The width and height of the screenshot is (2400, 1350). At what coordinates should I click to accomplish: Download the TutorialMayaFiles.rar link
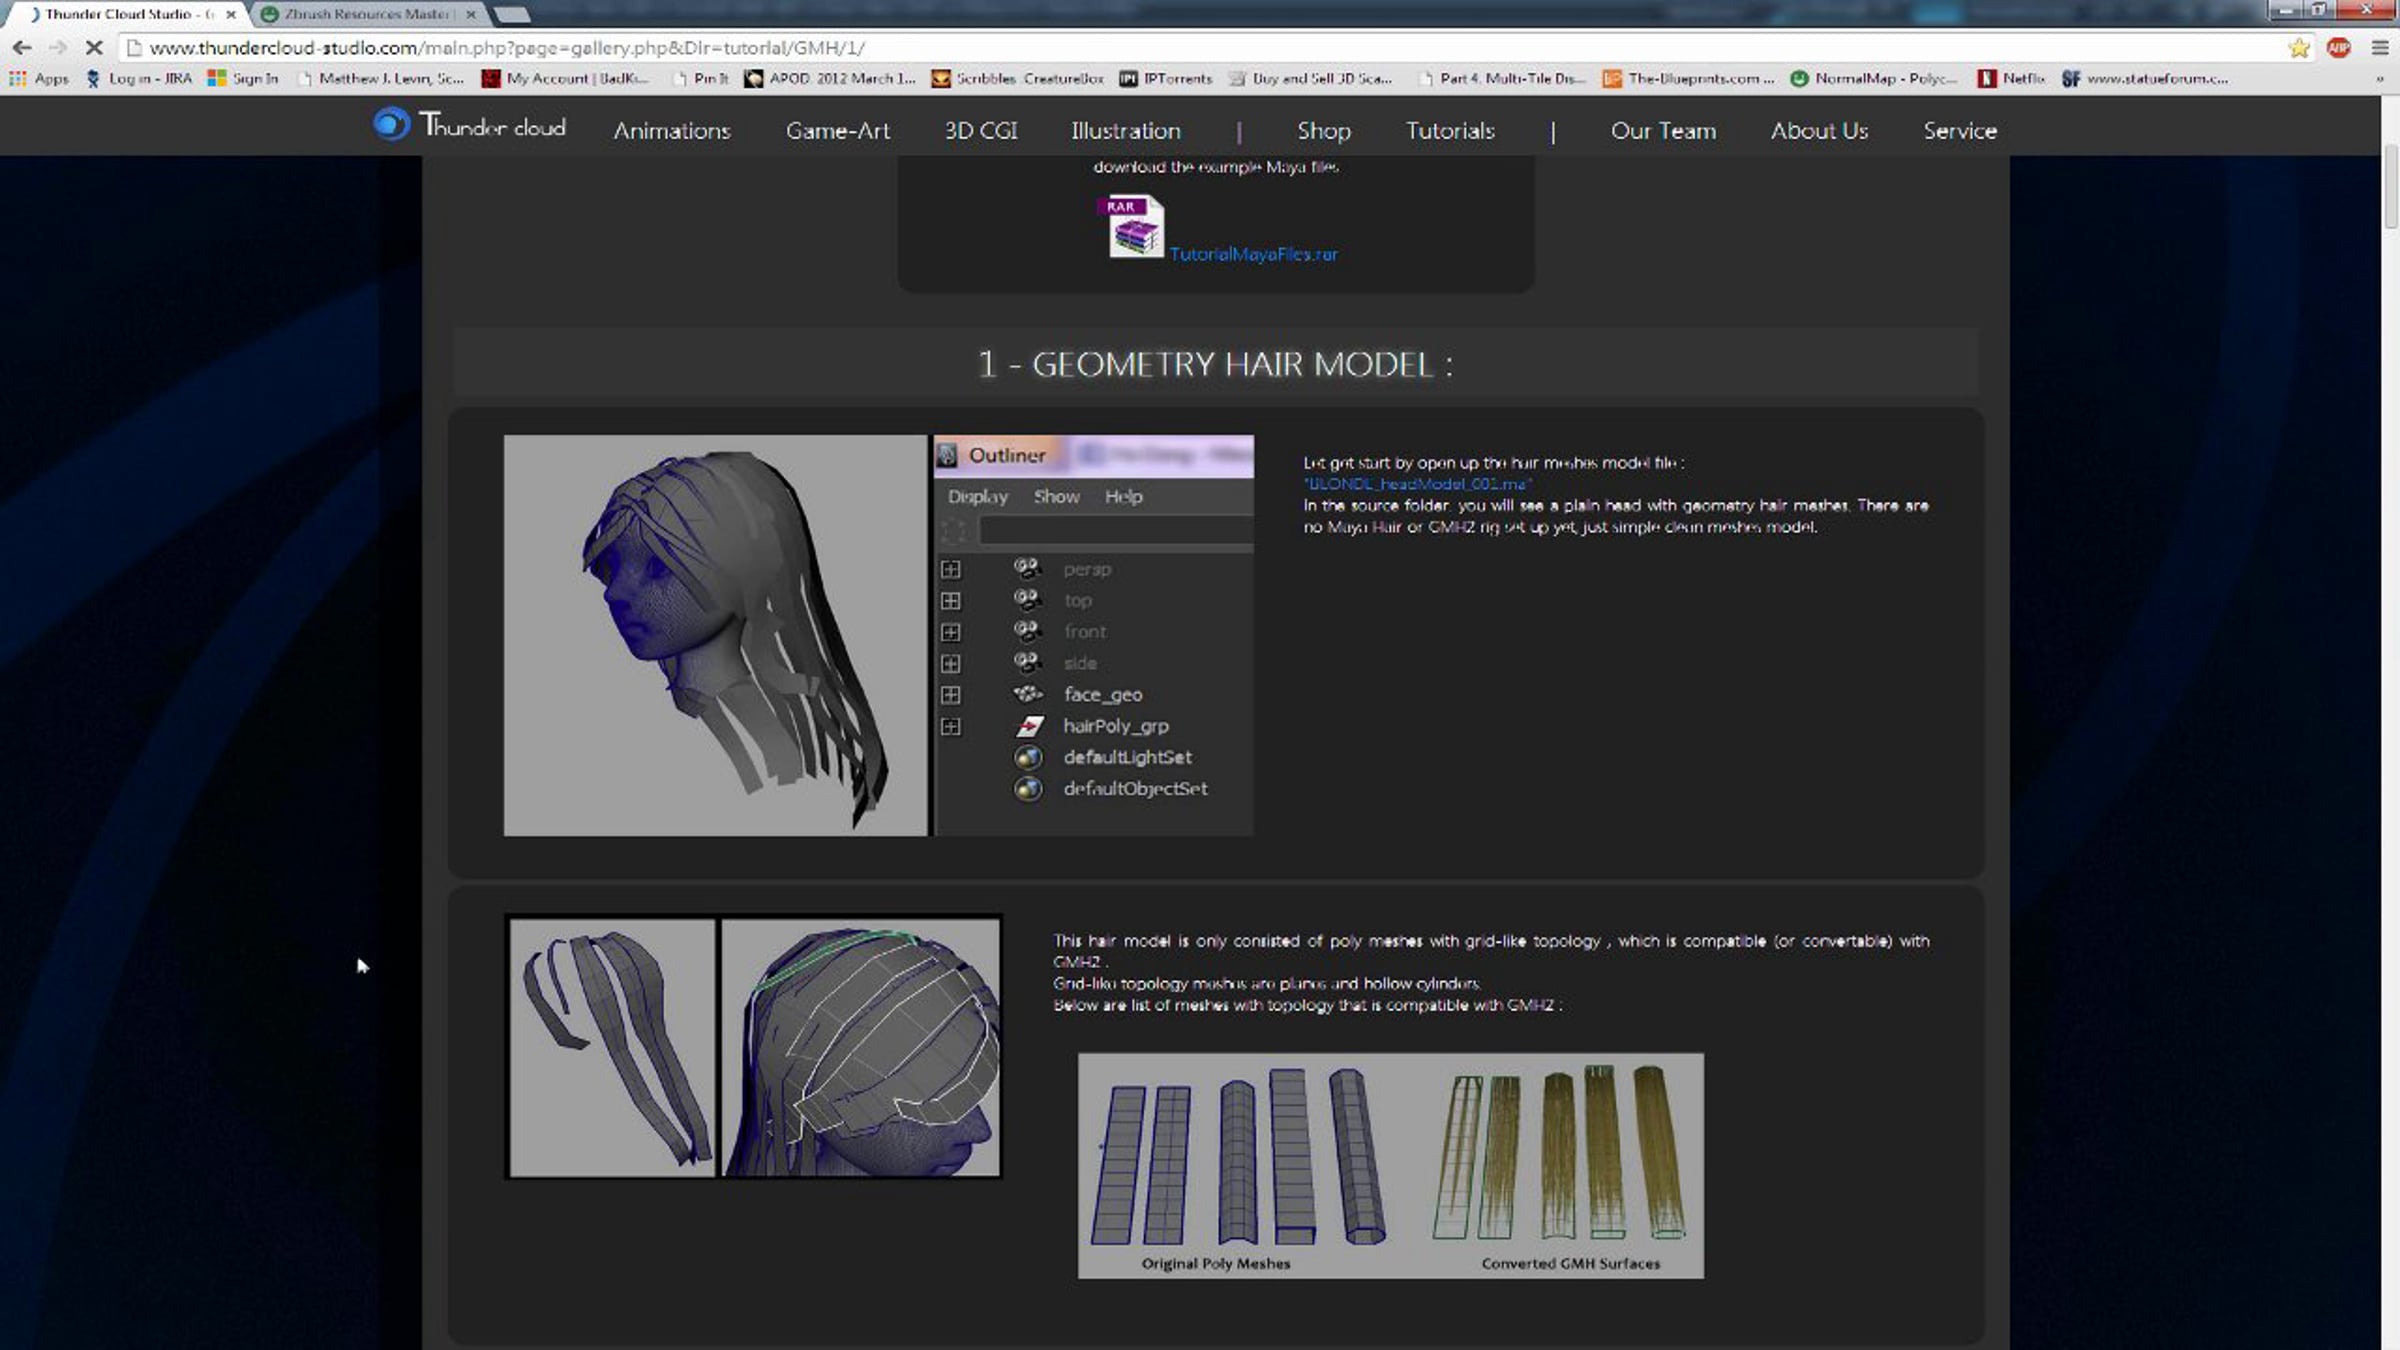click(1253, 254)
